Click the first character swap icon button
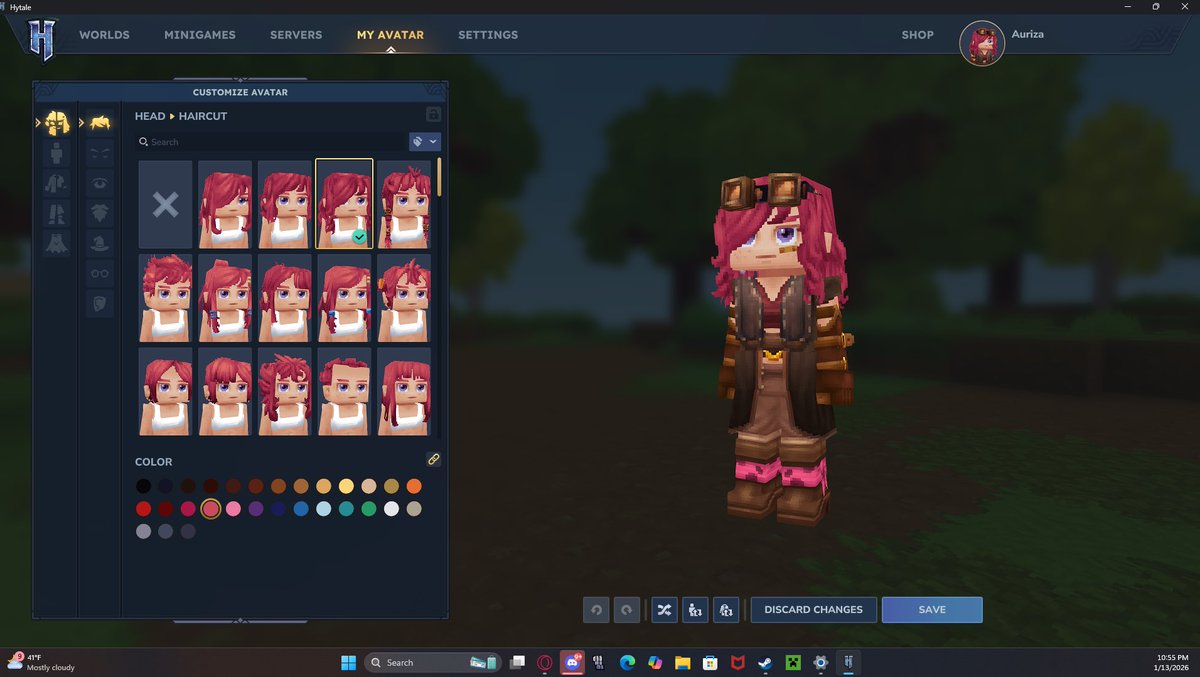 point(696,610)
